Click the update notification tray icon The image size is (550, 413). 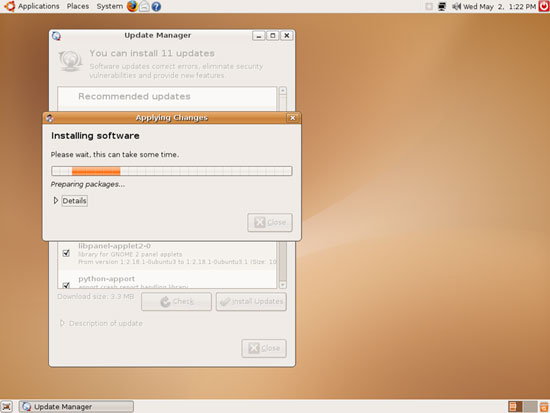(x=429, y=6)
